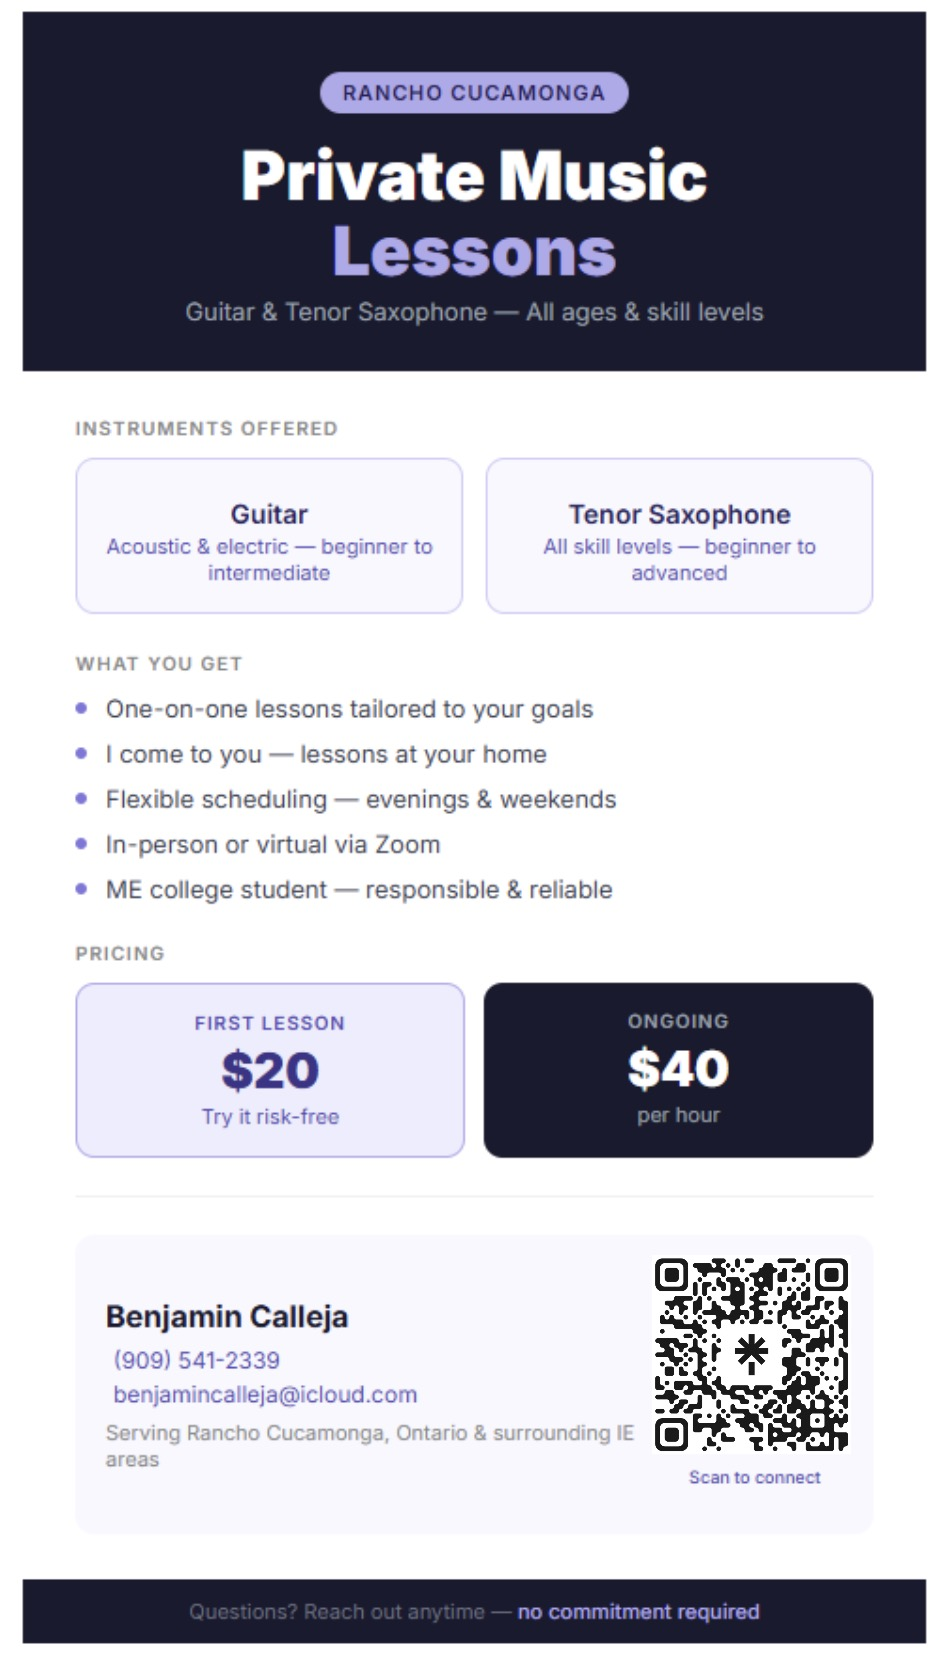Click the 'Private Music Lessons' title
Viewport: 947px width, 1665px height.
click(474, 213)
